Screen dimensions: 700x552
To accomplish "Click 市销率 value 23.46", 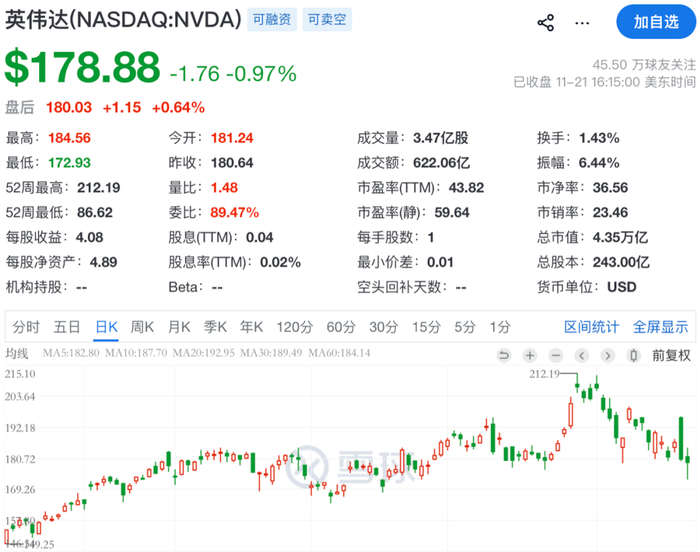I will pyautogui.click(x=610, y=213).
